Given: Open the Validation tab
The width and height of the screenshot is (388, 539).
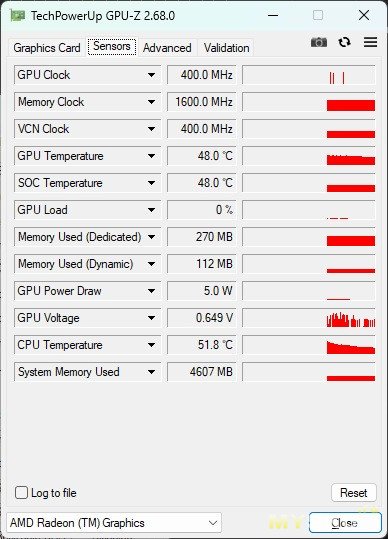Looking at the screenshot, I should tap(226, 48).
